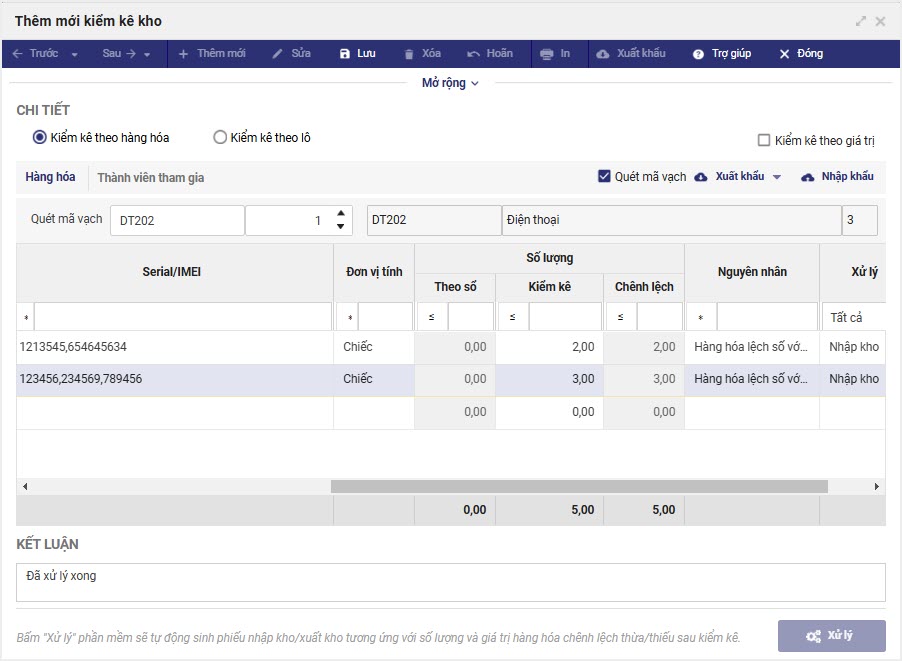Select Kiểm kê theo lô option
This screenshot has height=661, width=902.
pos(220,138)
